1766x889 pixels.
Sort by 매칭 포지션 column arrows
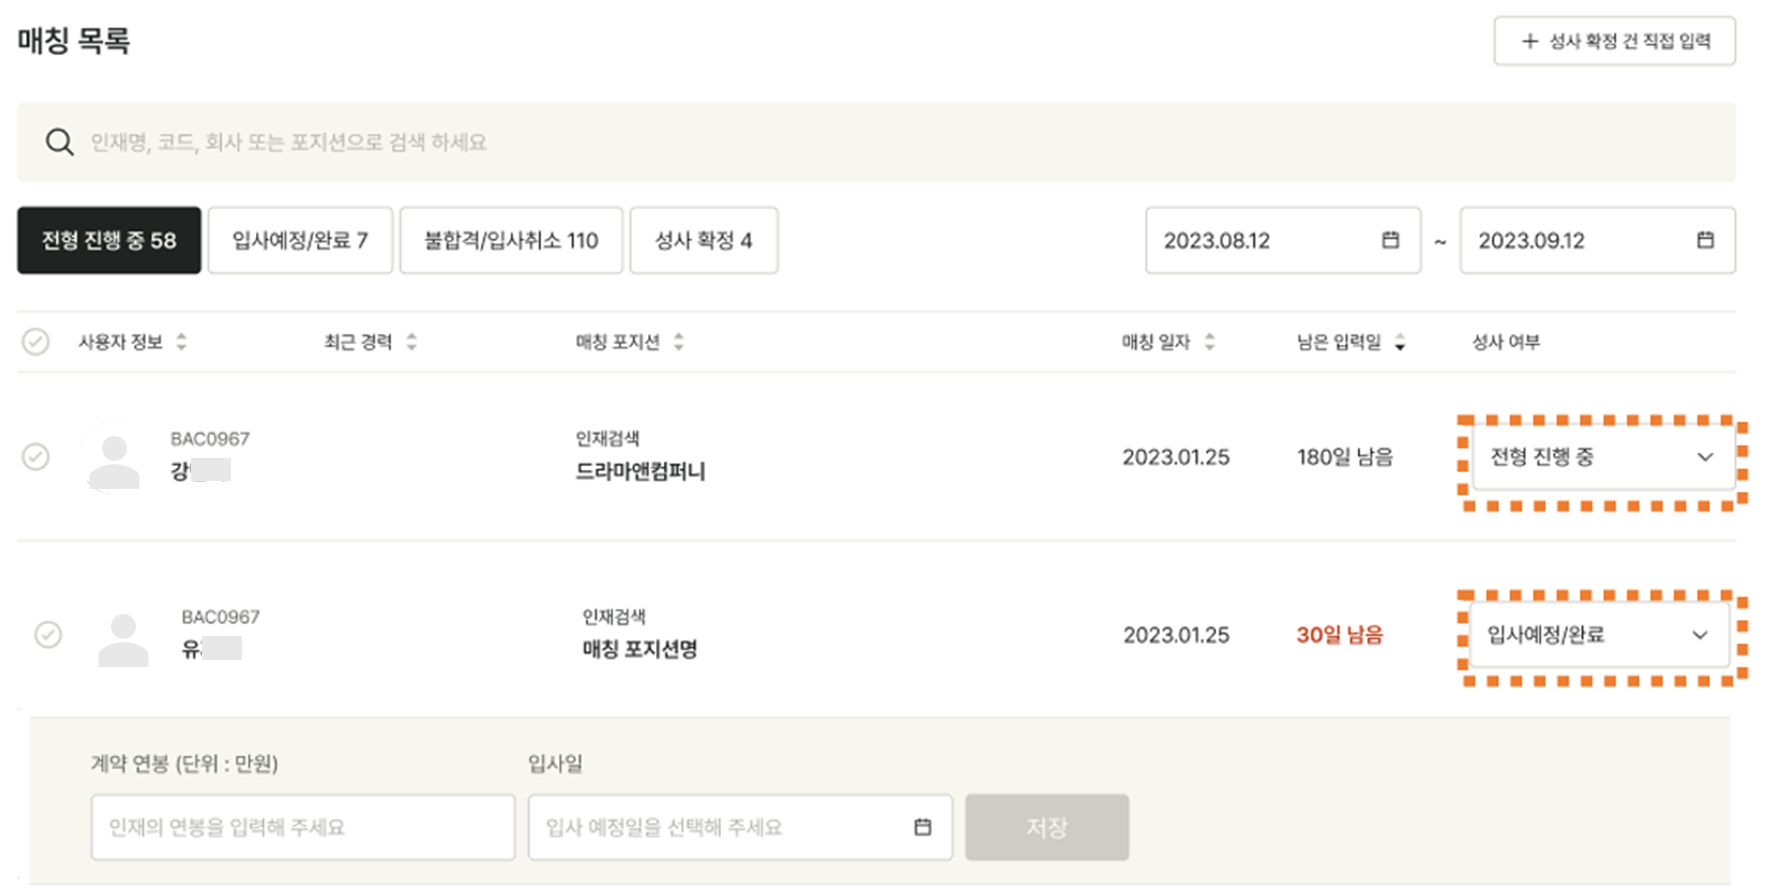[678, 342]
